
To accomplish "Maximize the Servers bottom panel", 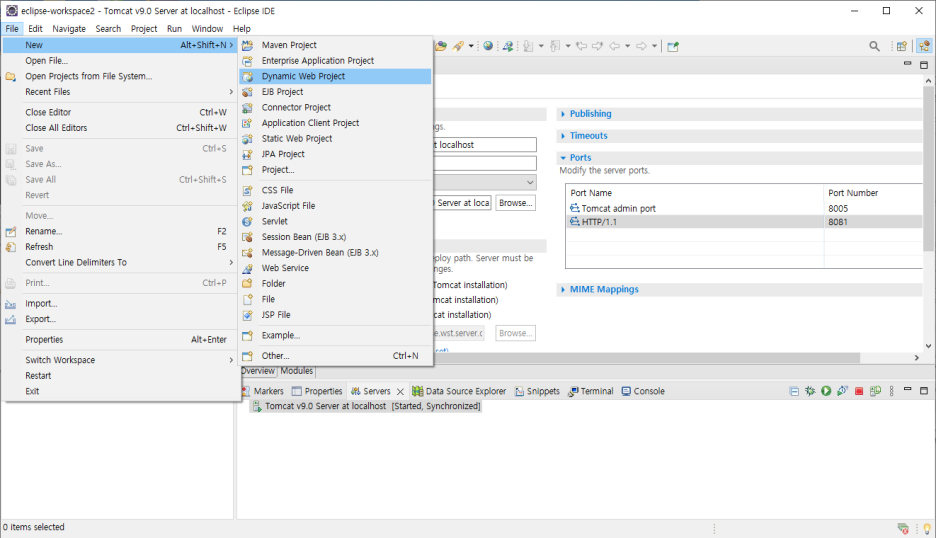I will [x=924, y=391].
